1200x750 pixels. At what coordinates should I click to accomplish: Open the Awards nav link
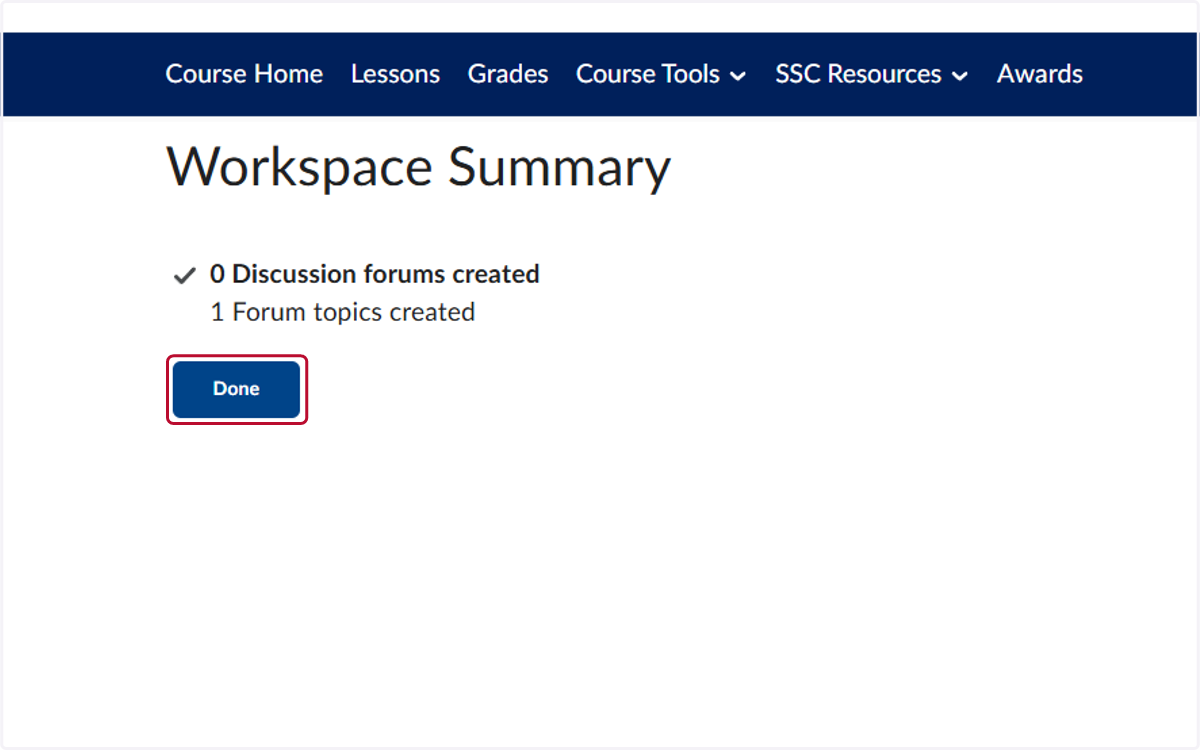click(1040, 74)
